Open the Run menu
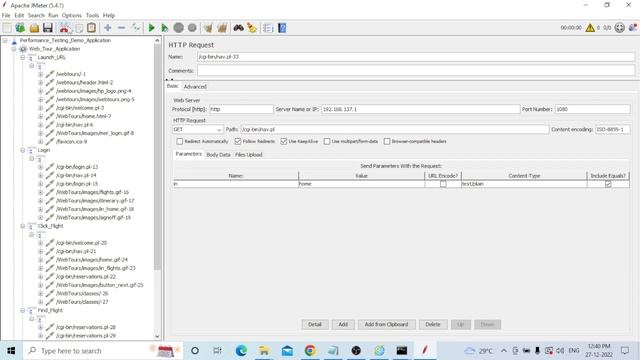The width and height of the screenshot is (640, 360). pyautogui.click(x=53, y=15)
